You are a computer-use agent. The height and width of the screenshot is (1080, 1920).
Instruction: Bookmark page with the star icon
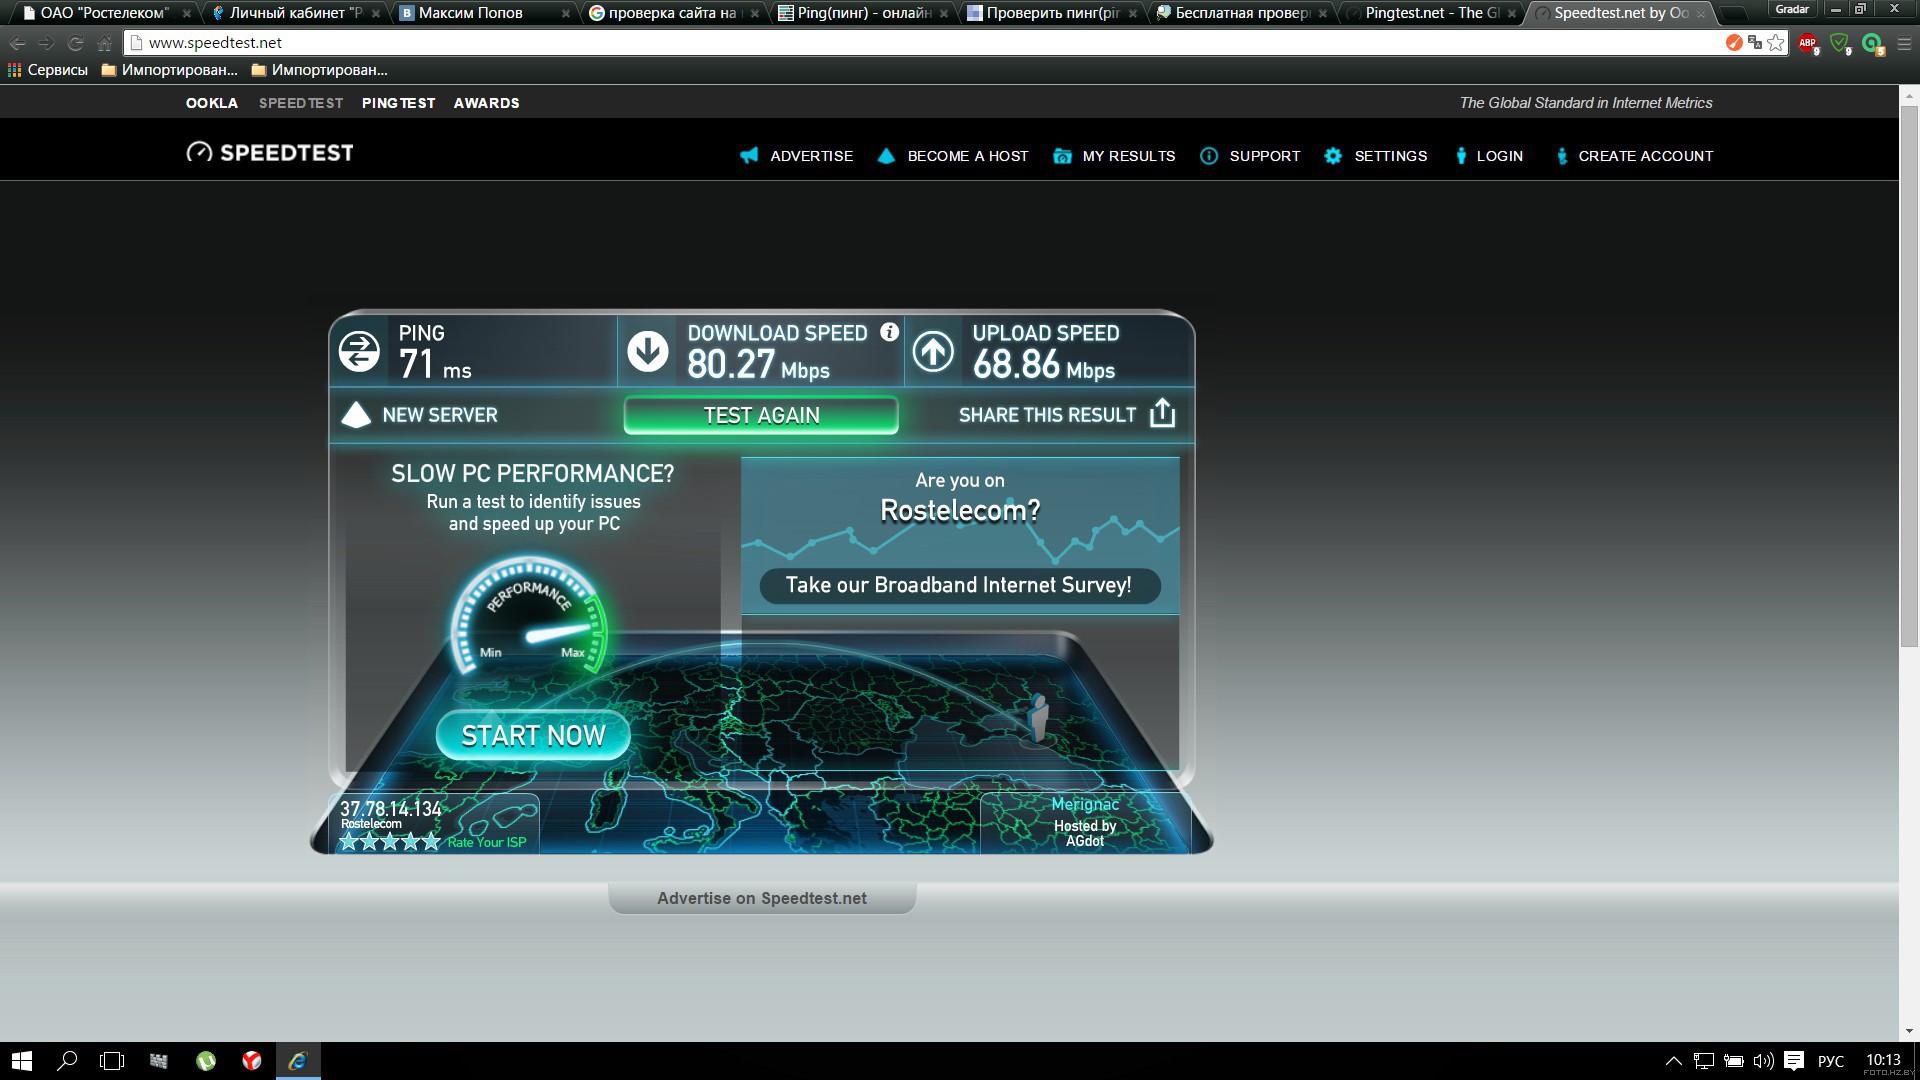(1776, 42)
